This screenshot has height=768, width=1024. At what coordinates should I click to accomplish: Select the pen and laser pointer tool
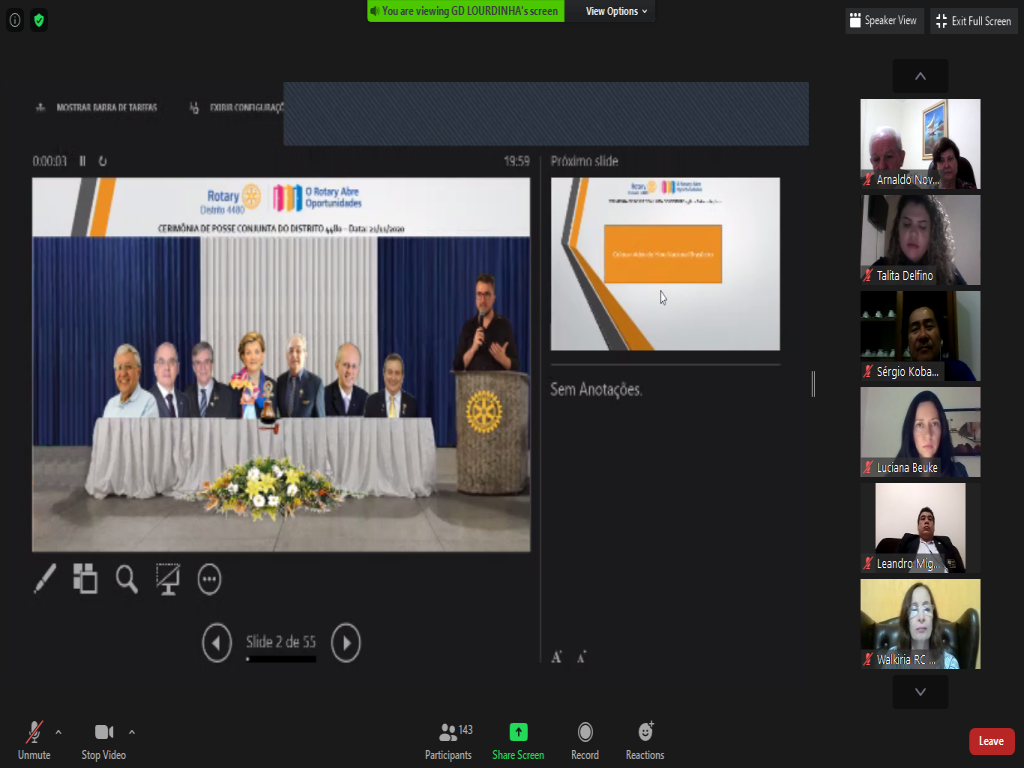(x=45, y=579)
